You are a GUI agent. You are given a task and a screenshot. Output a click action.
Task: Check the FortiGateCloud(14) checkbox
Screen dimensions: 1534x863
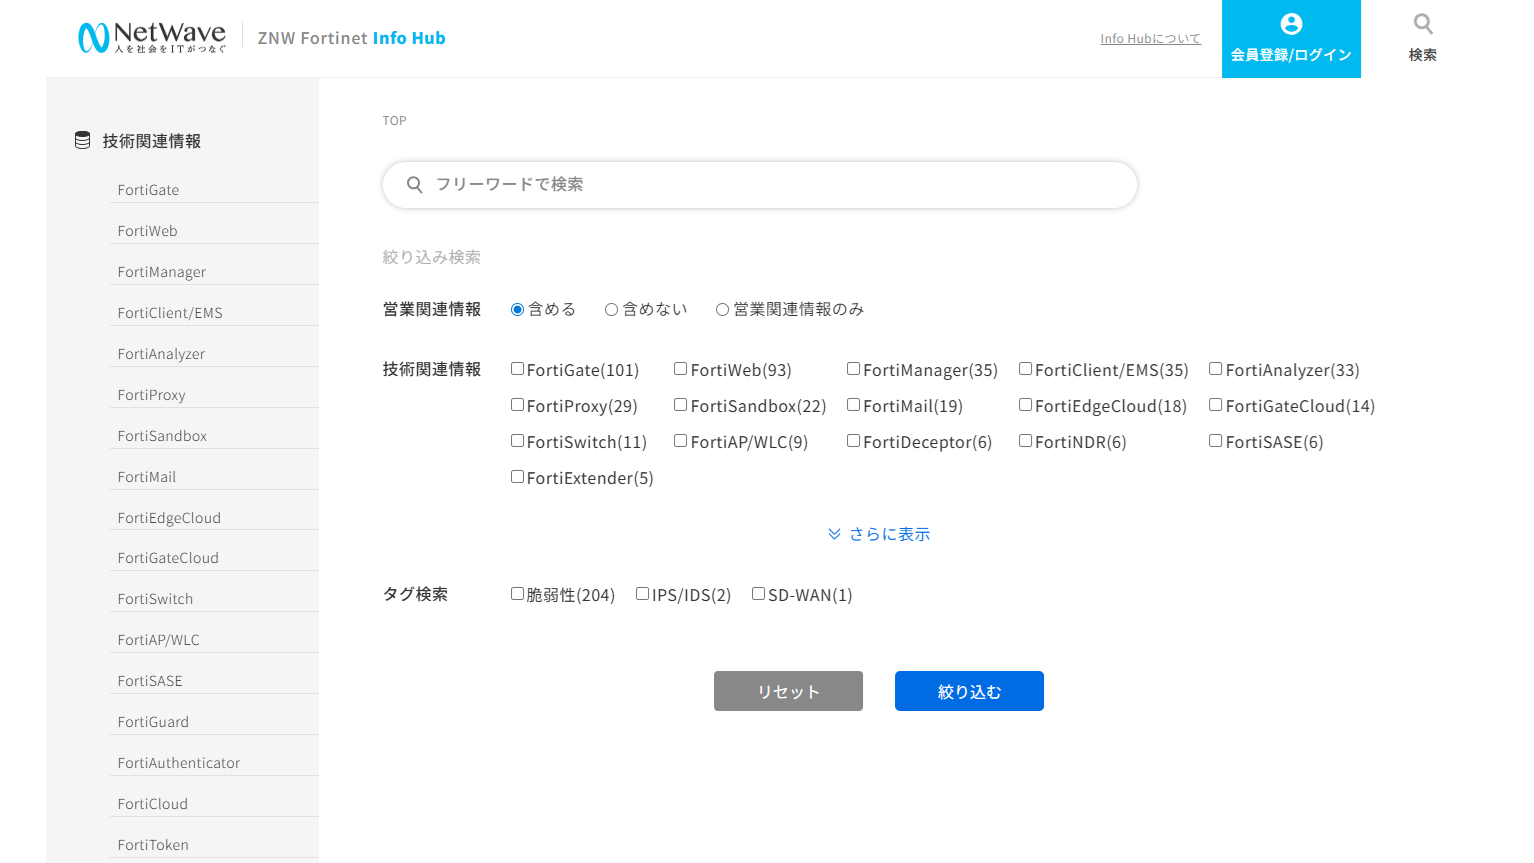[x=1215, y=405]
